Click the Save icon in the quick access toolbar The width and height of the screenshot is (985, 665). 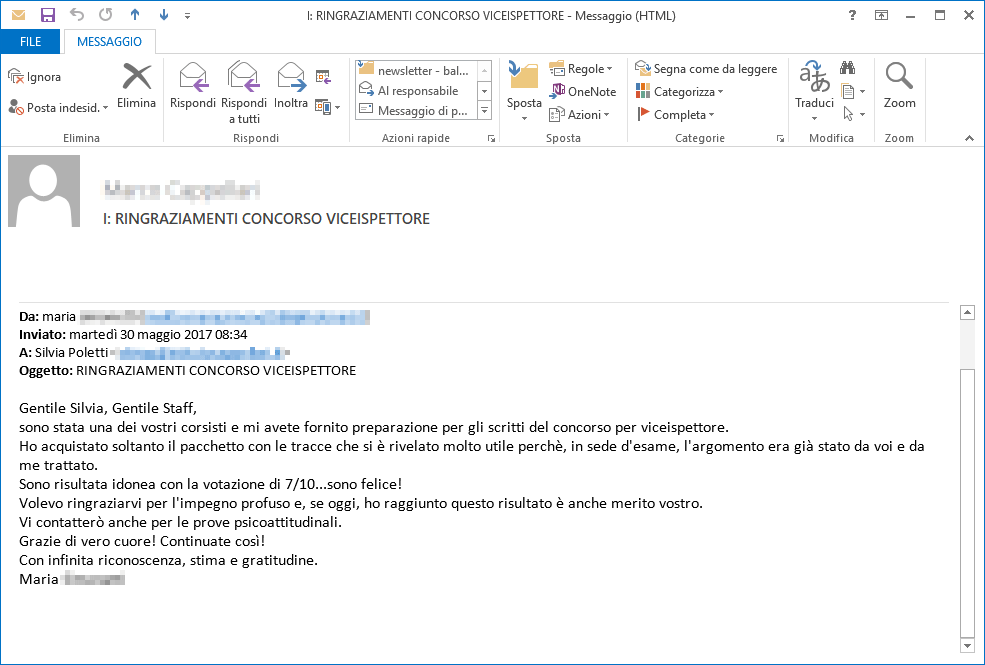pyautogui.click(x=47, y=15)
